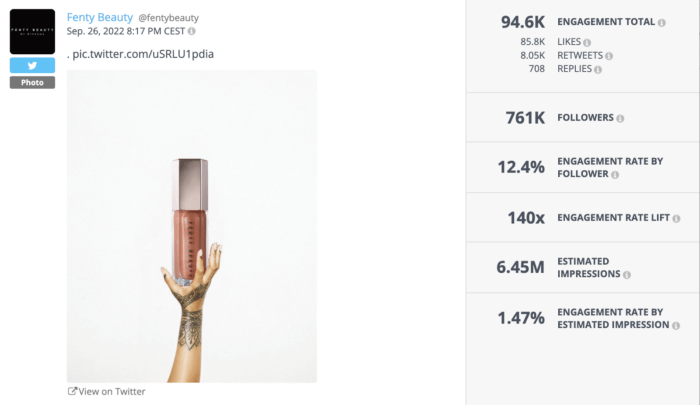The width and height of the screenshot is (700, 405).
Task: Click info icon for Engagement Rate by Estimated Impression
Action: coord(676,326)
